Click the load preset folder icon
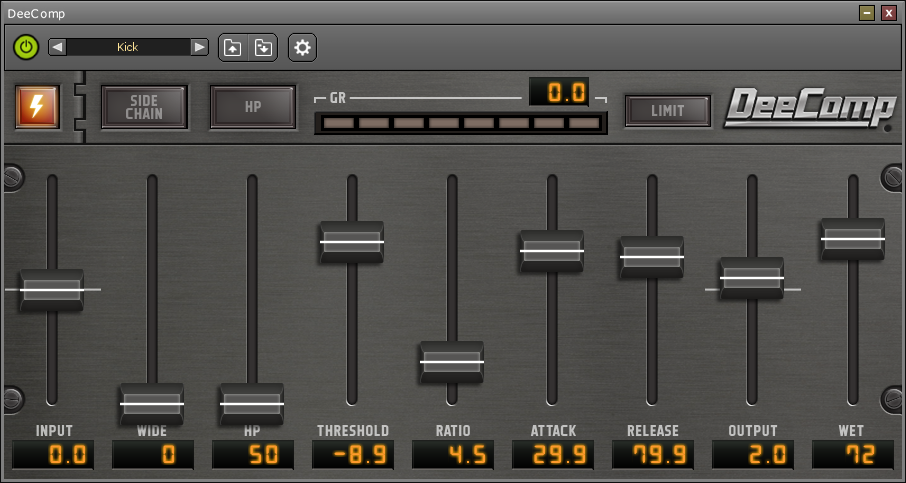 click(x=233, y=47)
